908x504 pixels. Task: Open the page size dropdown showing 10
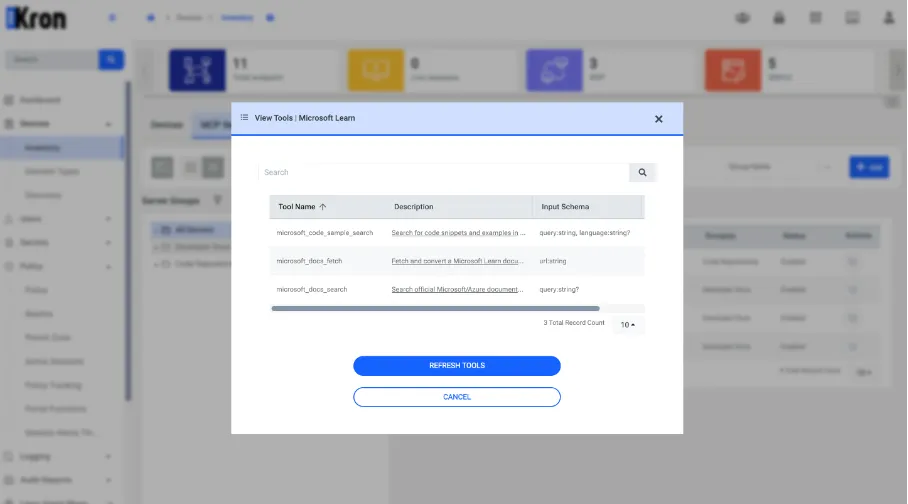click(x=628, y=325)
